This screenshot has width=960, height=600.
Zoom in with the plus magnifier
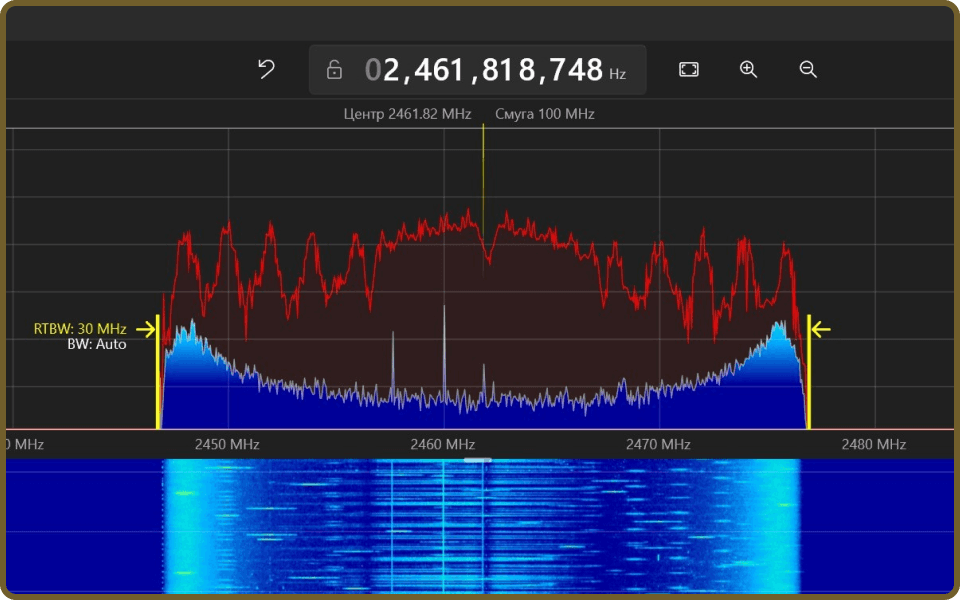coord(748,69)
